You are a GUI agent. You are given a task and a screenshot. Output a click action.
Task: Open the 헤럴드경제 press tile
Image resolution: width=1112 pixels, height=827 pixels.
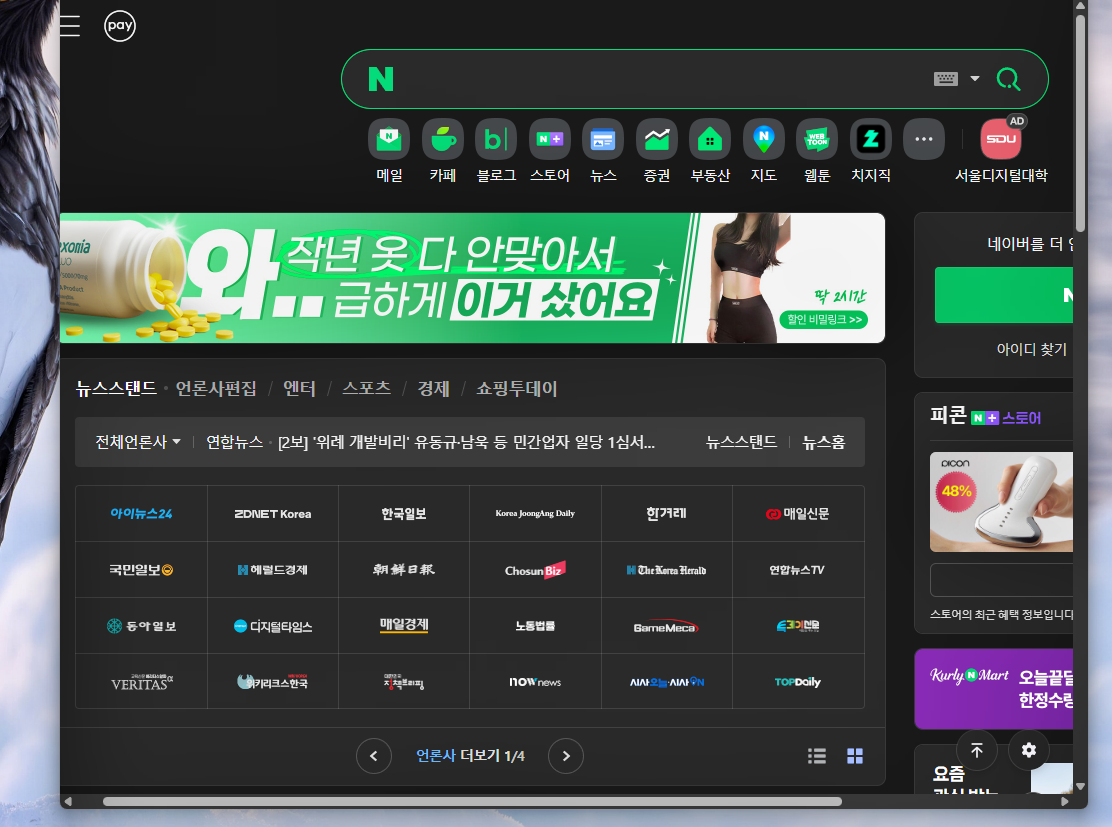[273, 570]
